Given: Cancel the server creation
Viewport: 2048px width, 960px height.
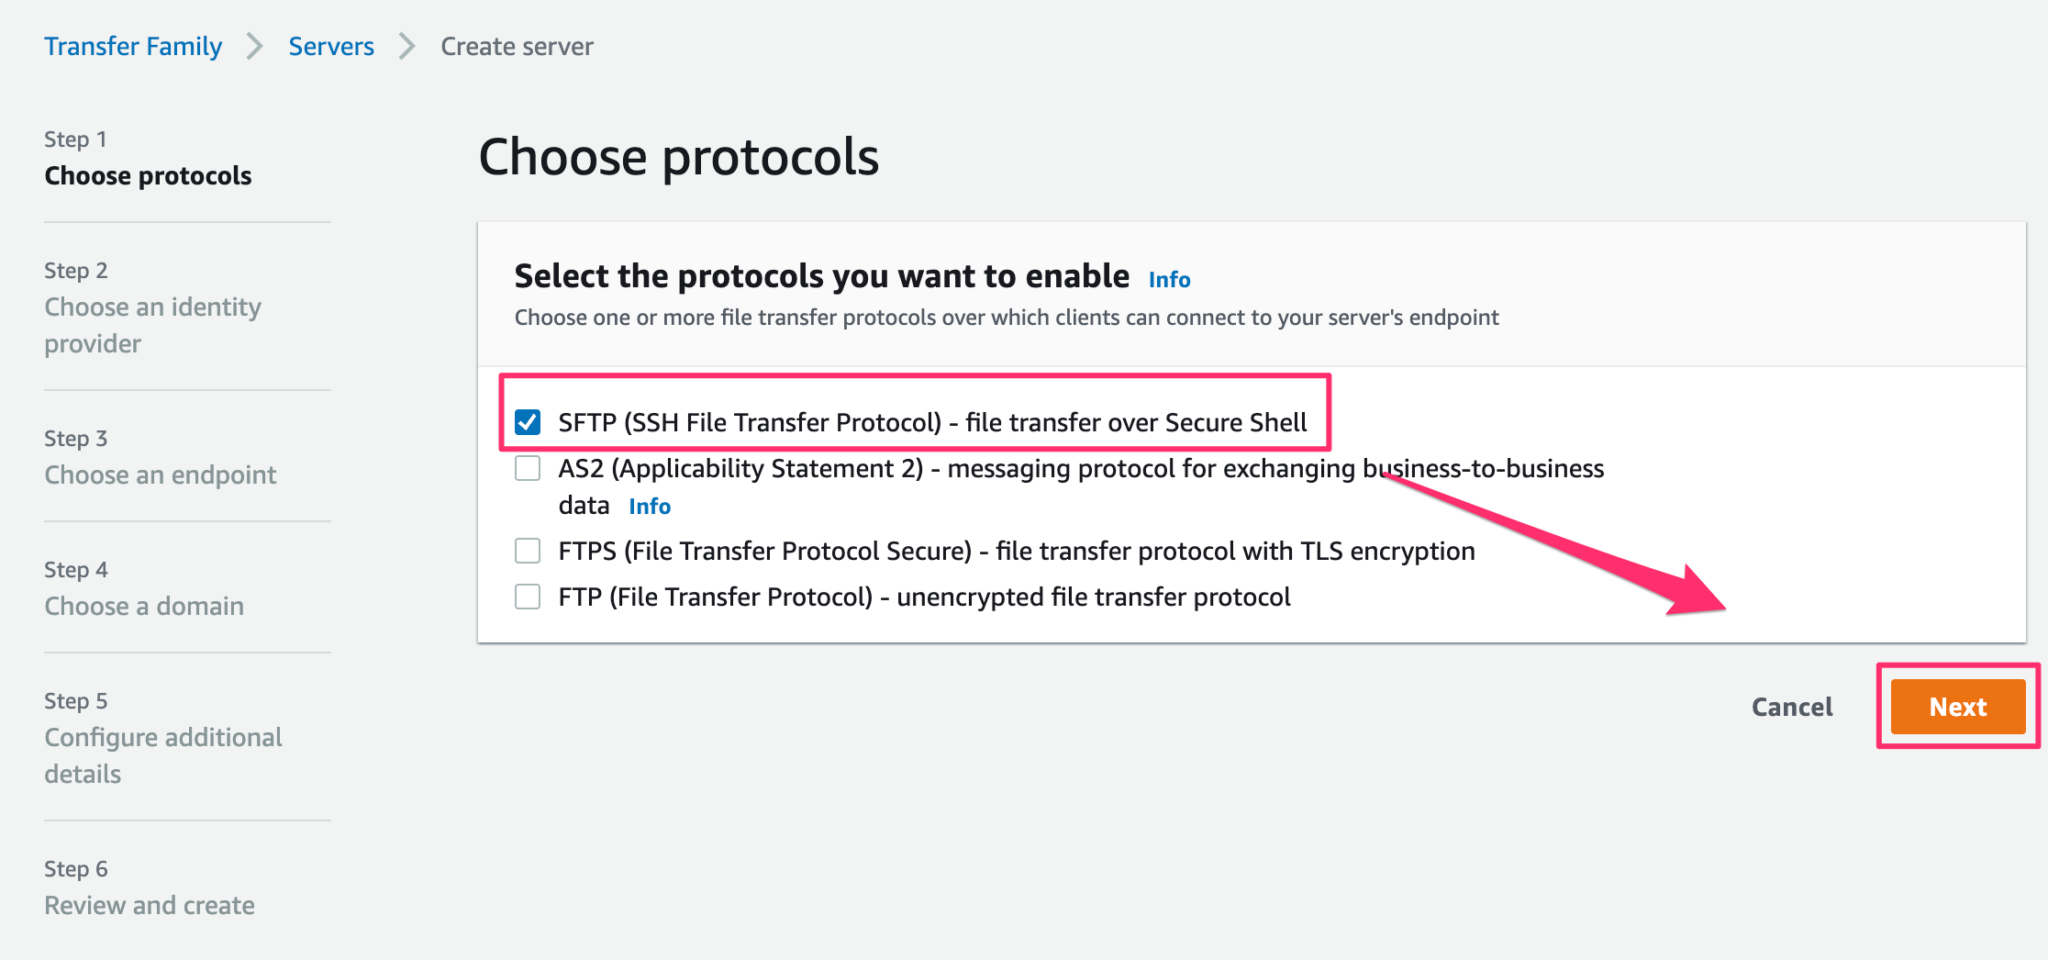Looking at the screenshot, I should click(x=1791, y=706).
